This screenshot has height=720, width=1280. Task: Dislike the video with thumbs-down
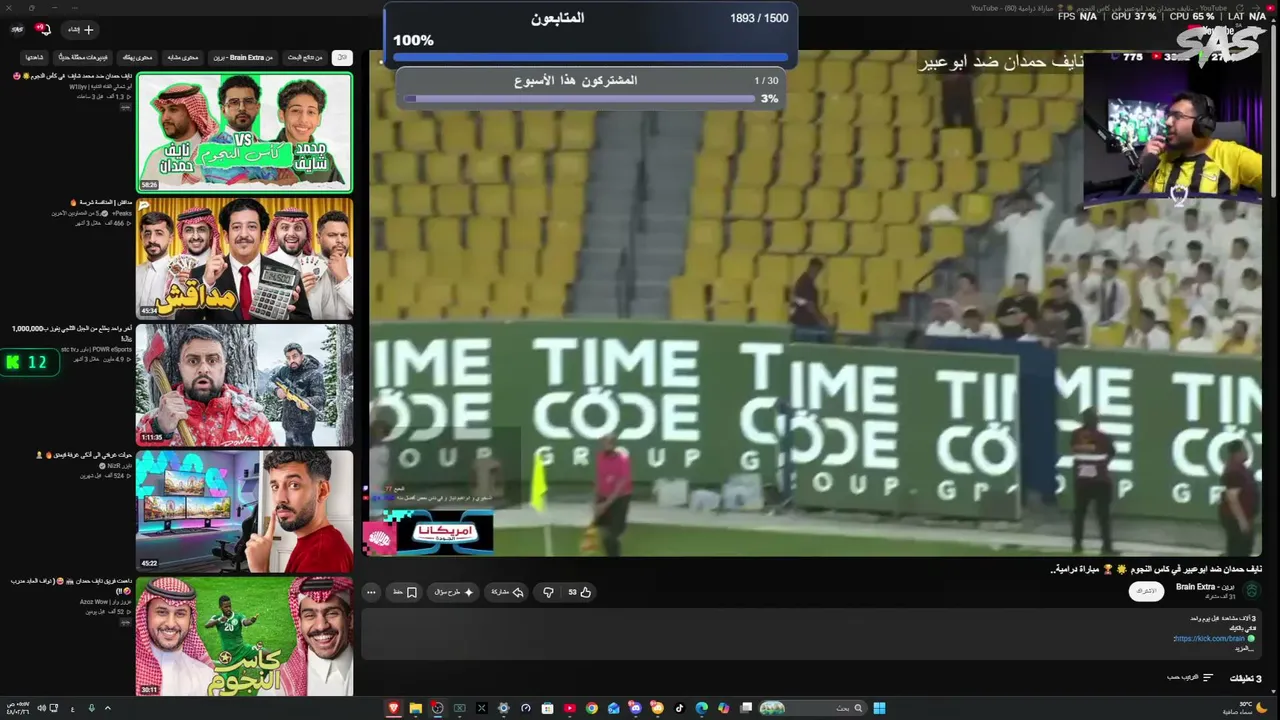click(548, 592)
